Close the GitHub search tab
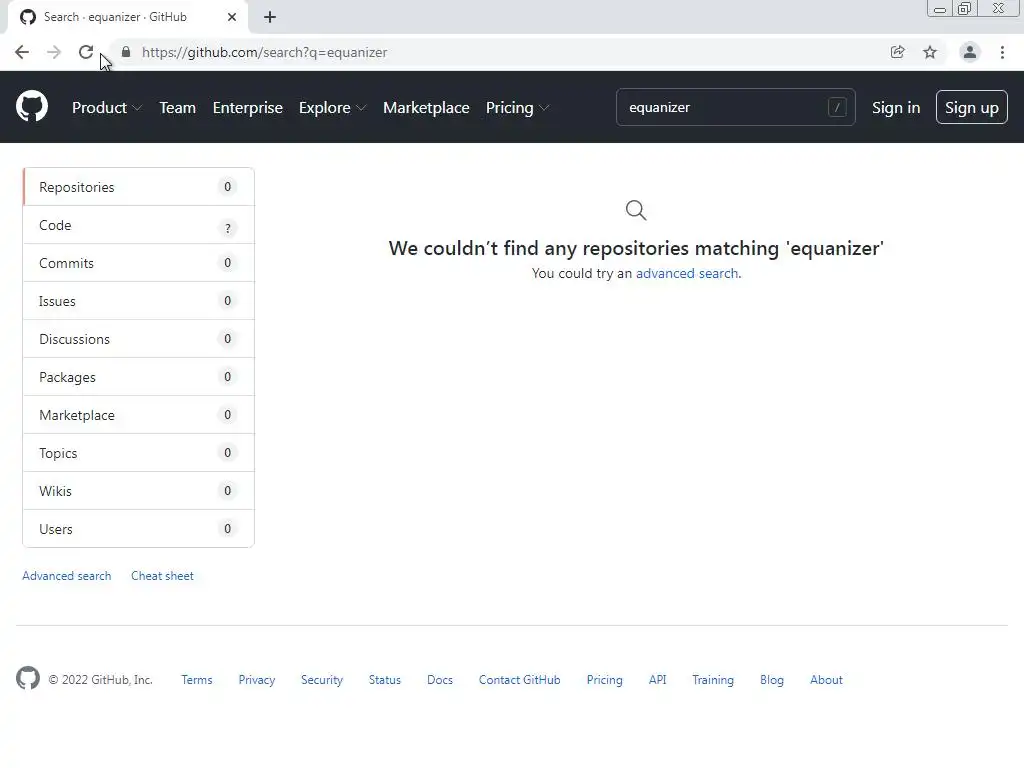1024x768 pixels. coord(232,17)
